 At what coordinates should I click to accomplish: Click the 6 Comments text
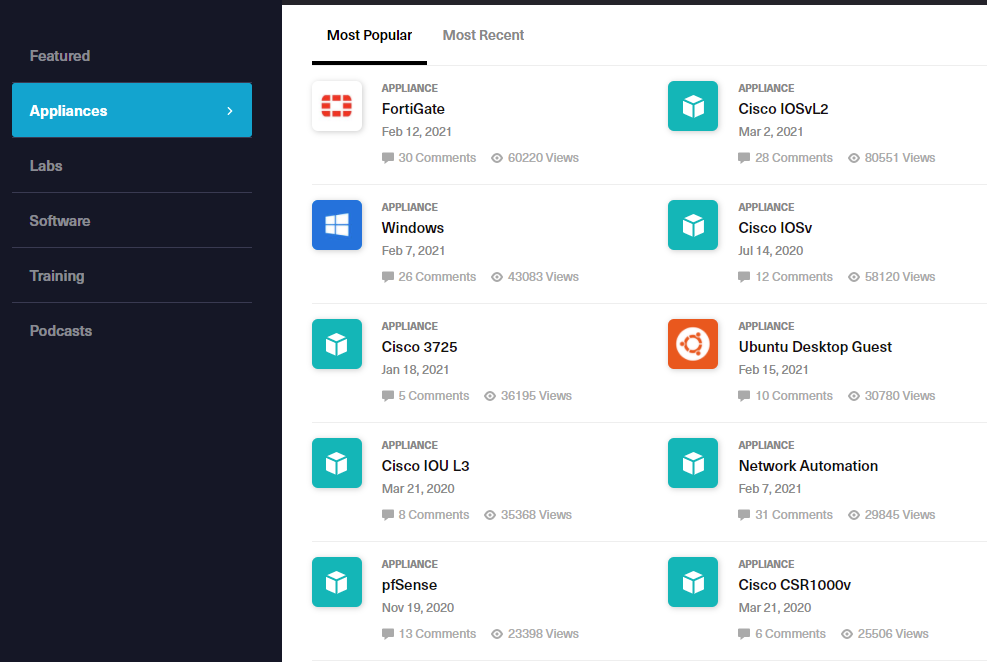coord(790,634)
